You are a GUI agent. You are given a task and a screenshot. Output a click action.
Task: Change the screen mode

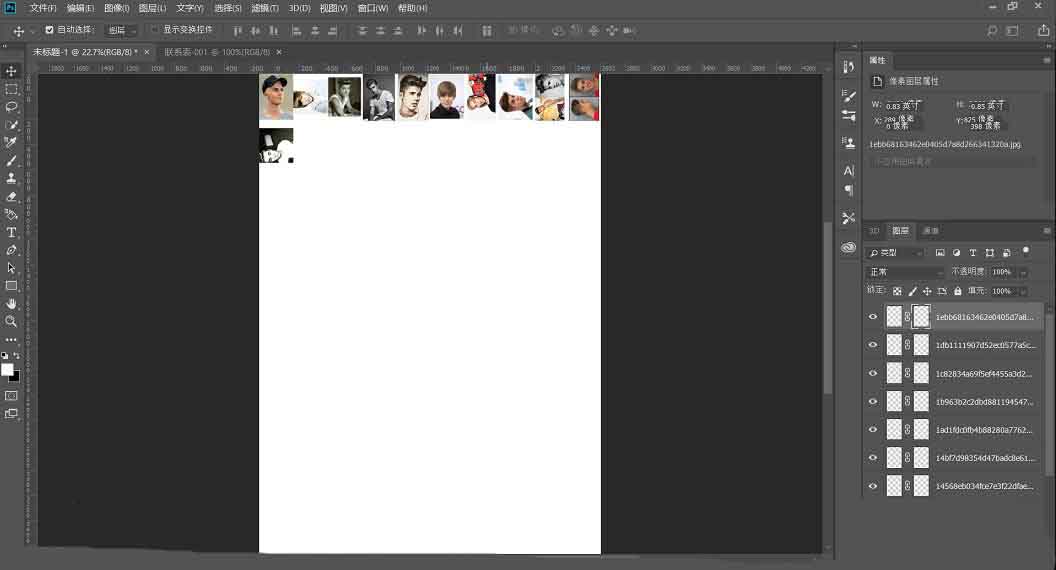click(11, 414)
